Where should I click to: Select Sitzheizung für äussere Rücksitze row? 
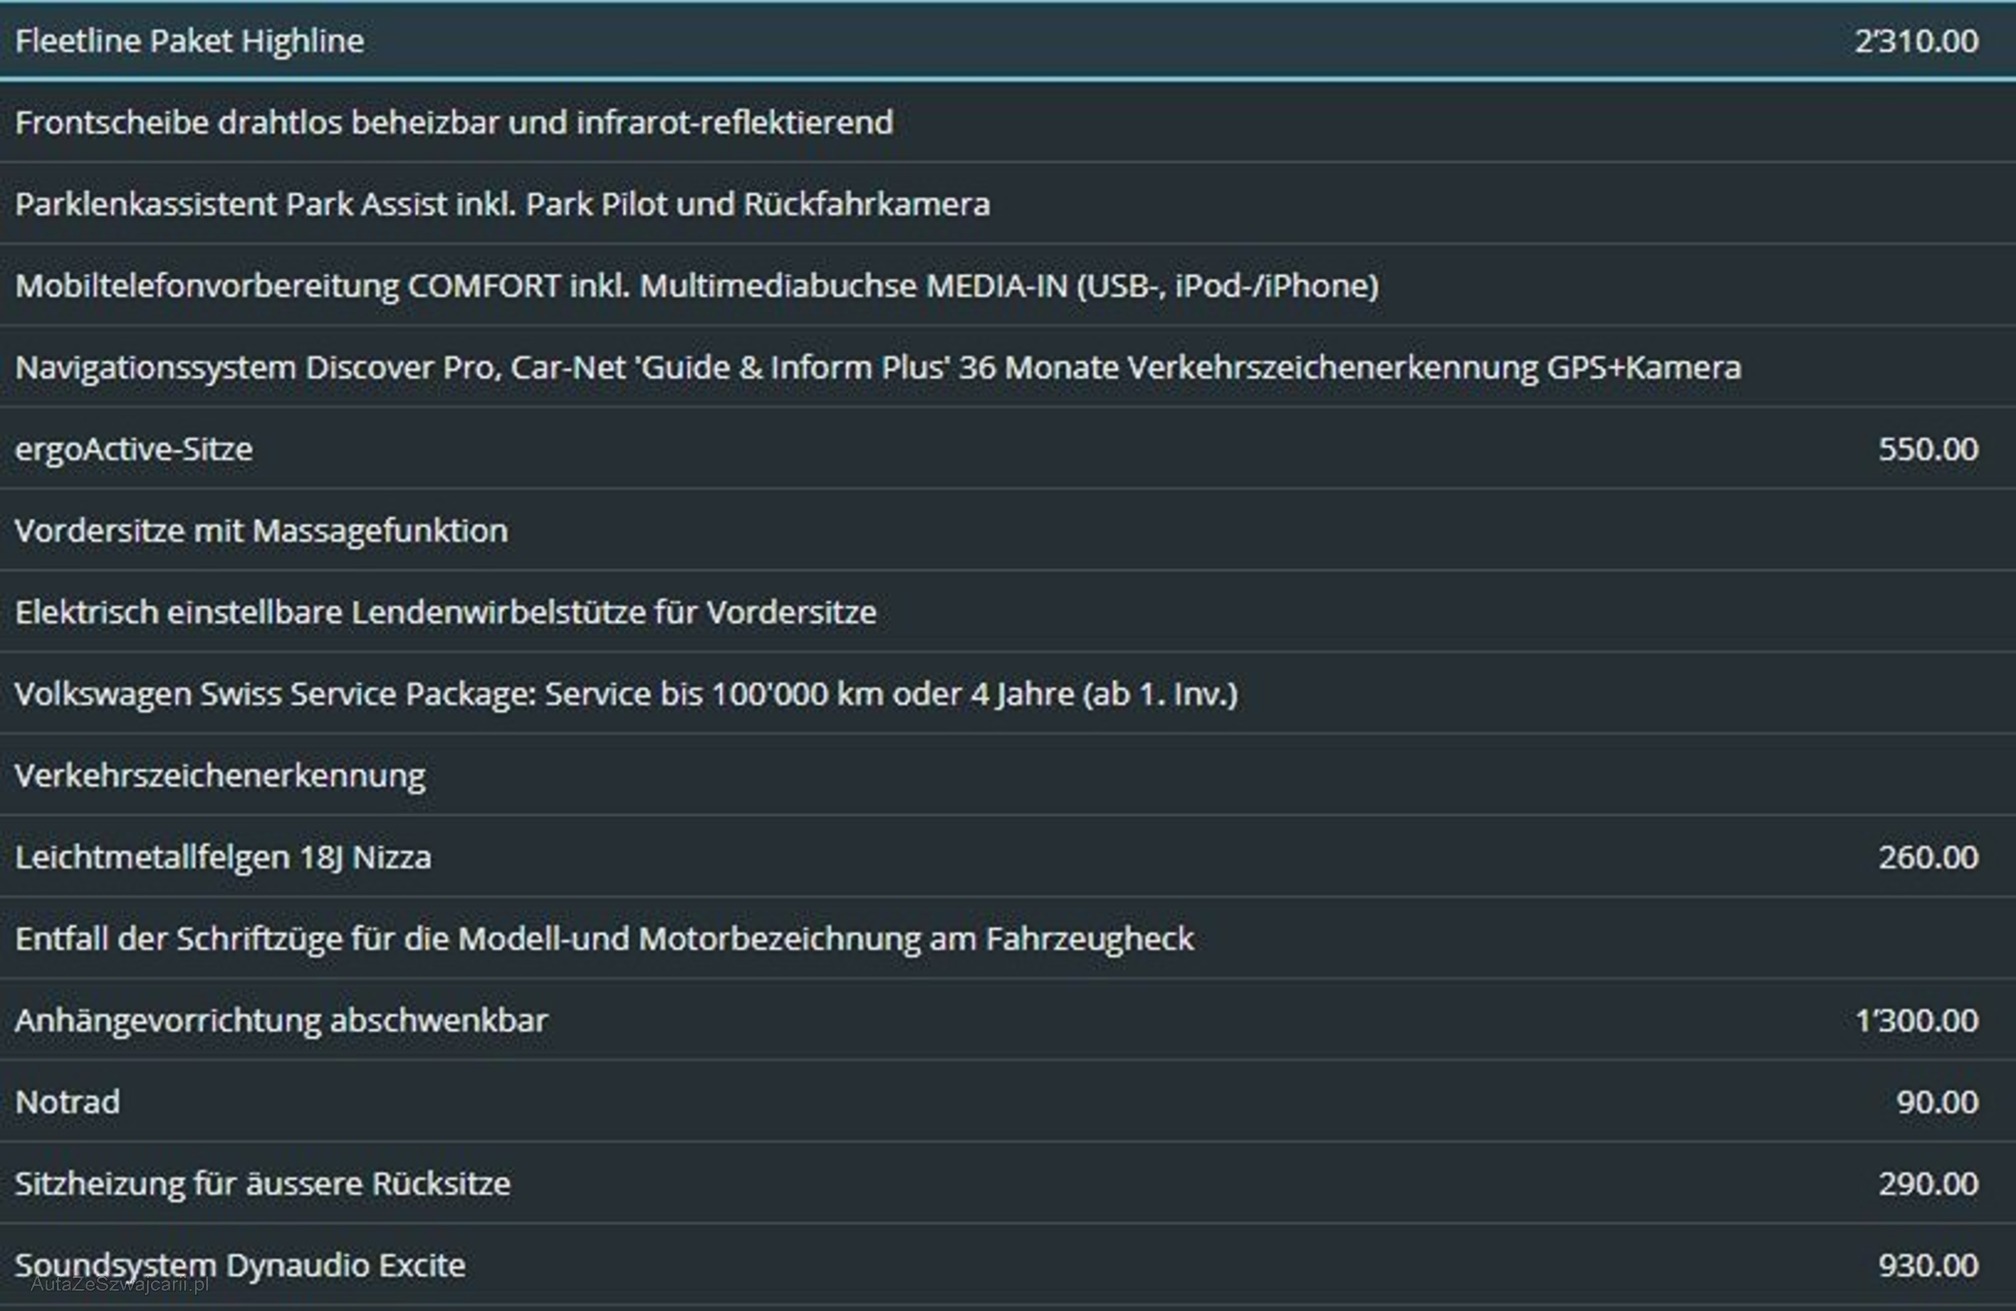pos(1008,1183)
